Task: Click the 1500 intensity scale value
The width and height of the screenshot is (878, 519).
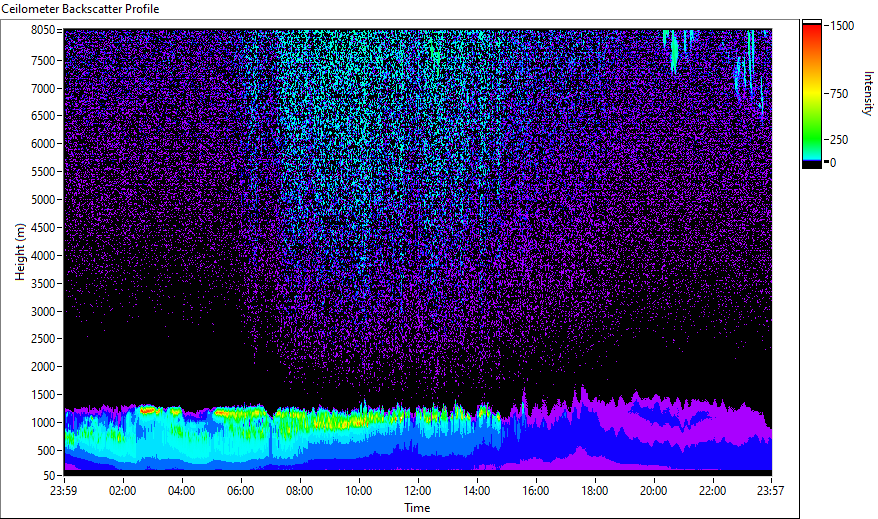Action: click(x=842, y=26)
